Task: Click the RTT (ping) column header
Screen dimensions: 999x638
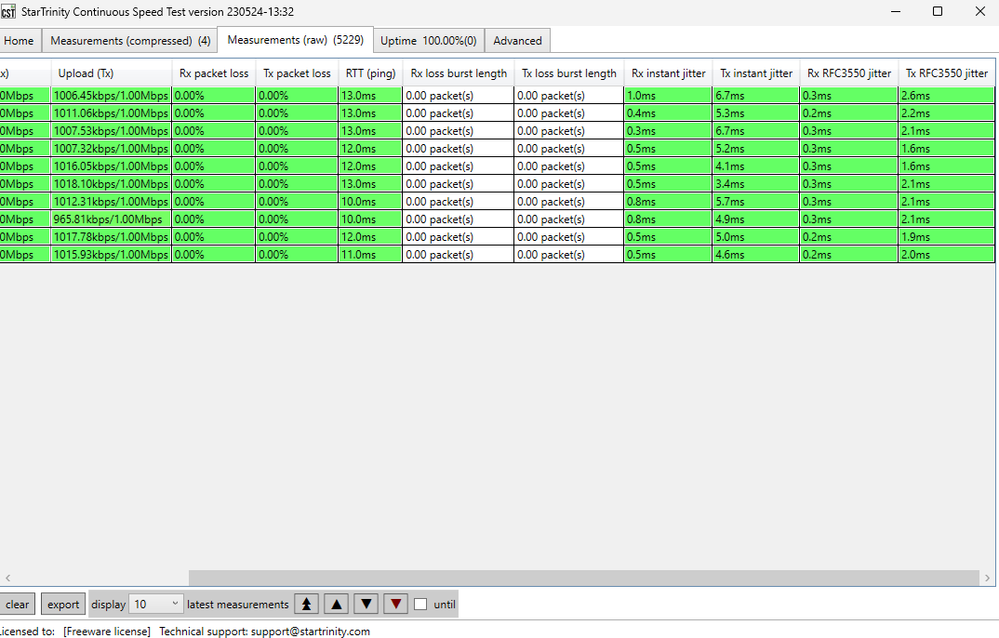Action: (x=371, y=73)
